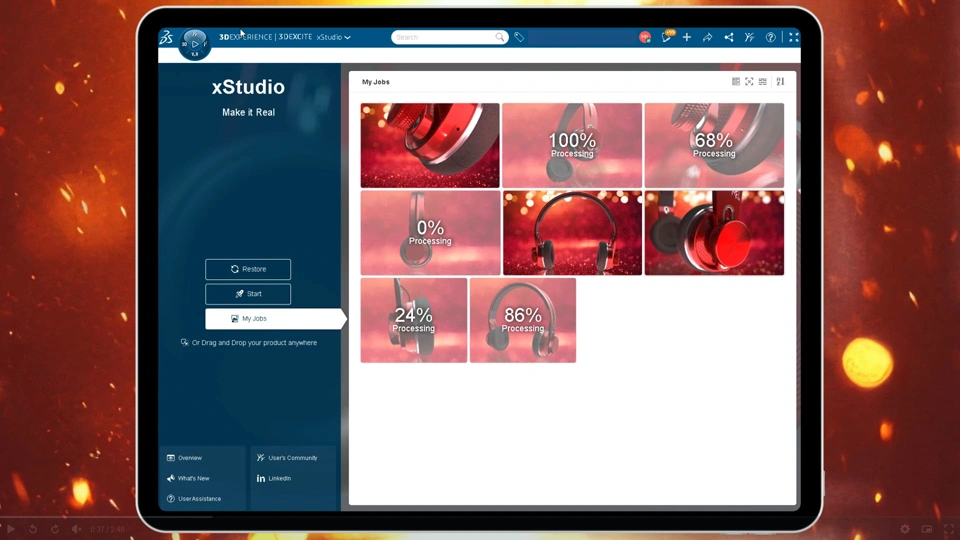Select the 68% Processing job
Image resolution: width=960 pixels, height=540 pixels.
[x=714, y=145]
